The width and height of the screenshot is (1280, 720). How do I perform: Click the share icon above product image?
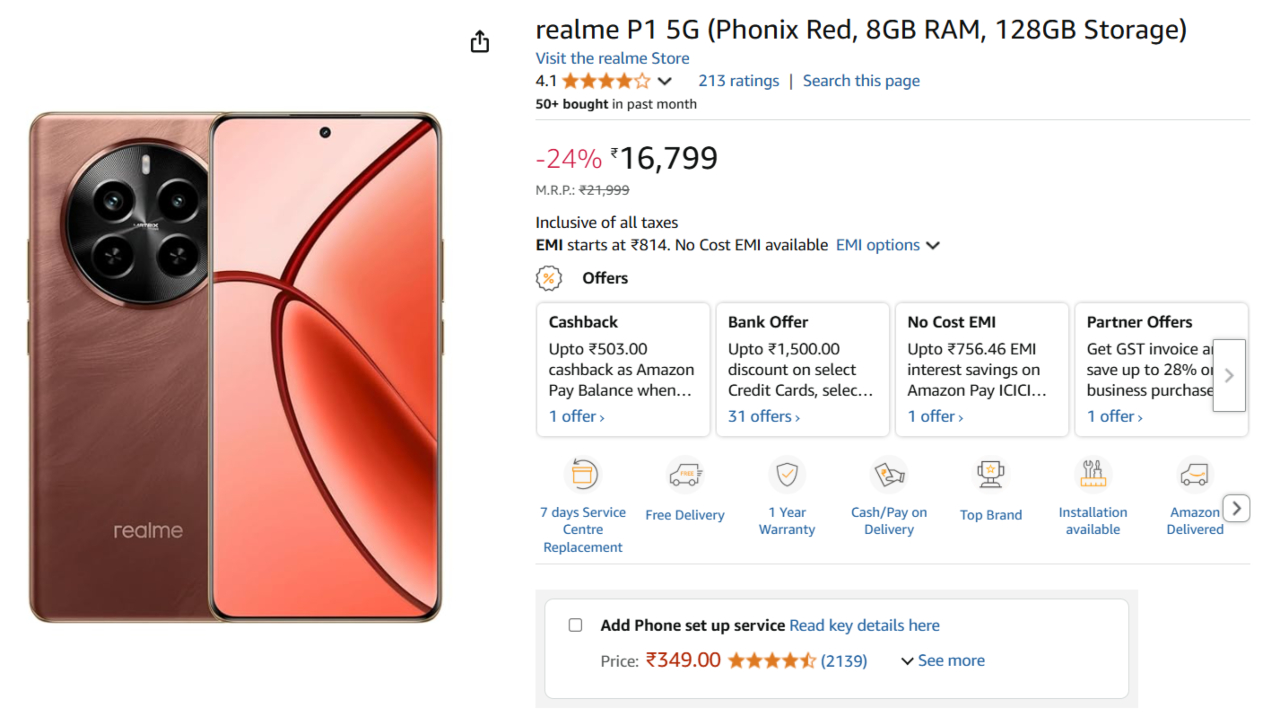(480, 42)
